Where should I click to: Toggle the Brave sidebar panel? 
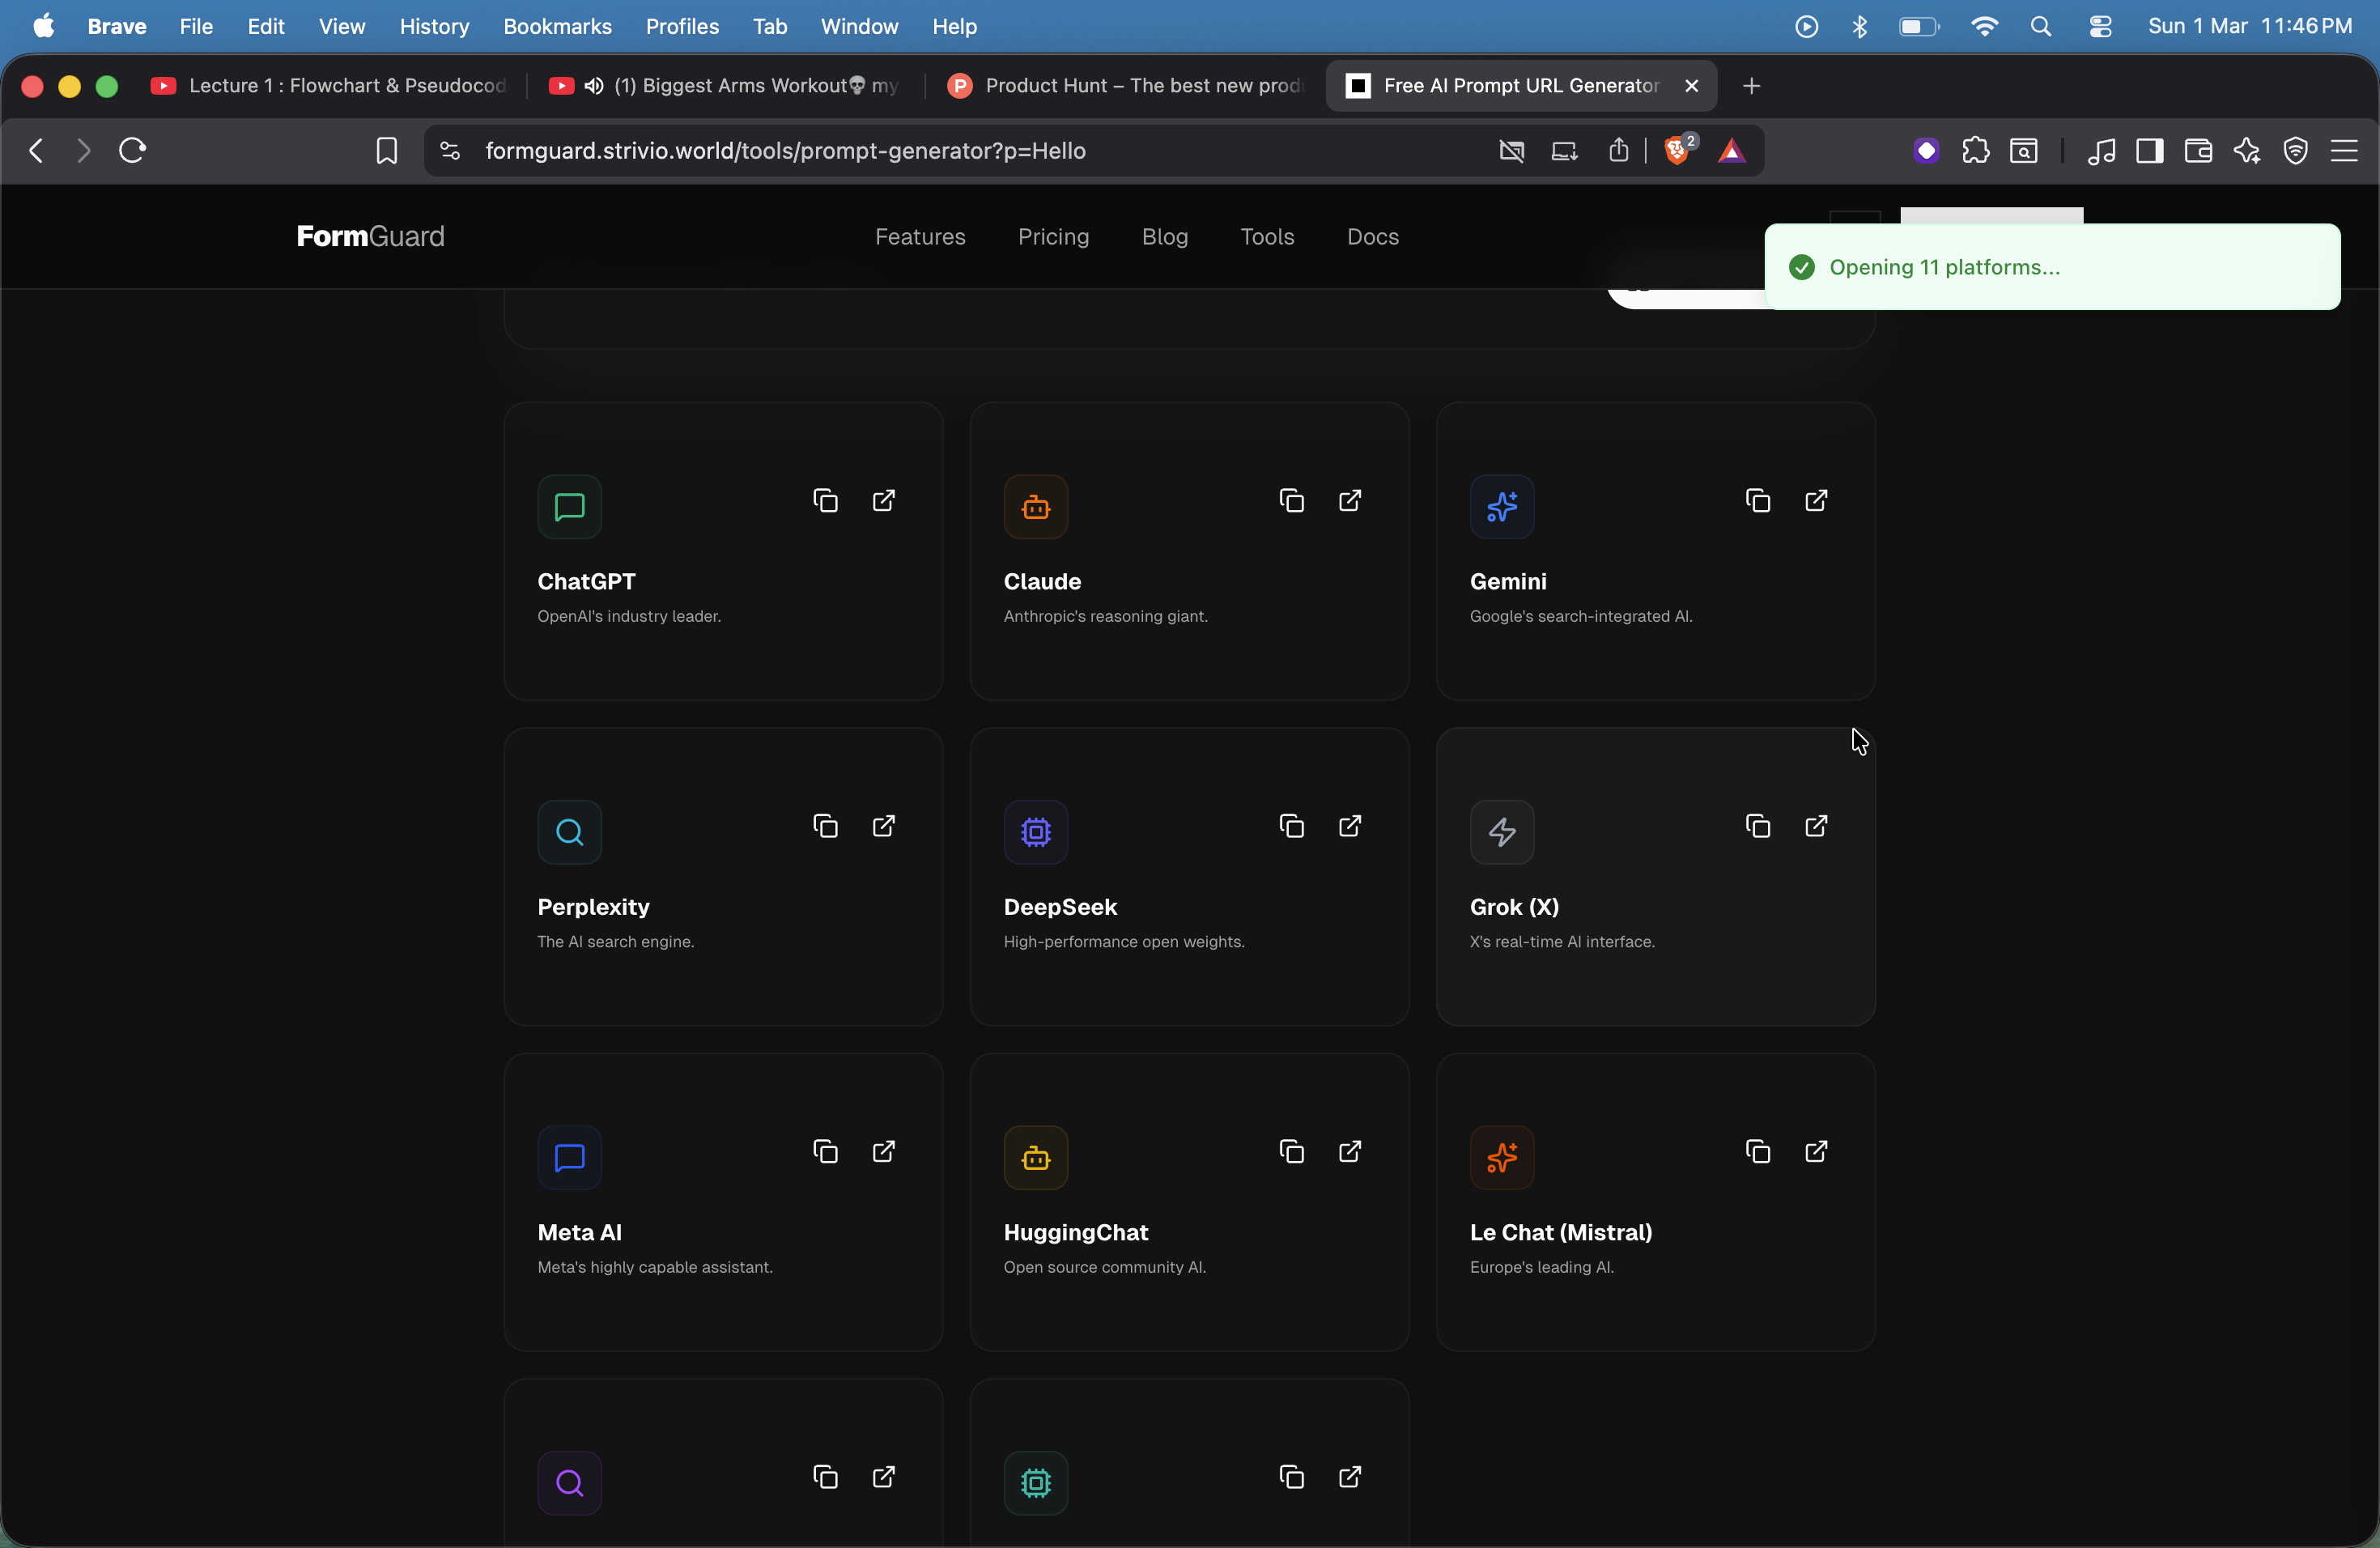[2149, 151]
